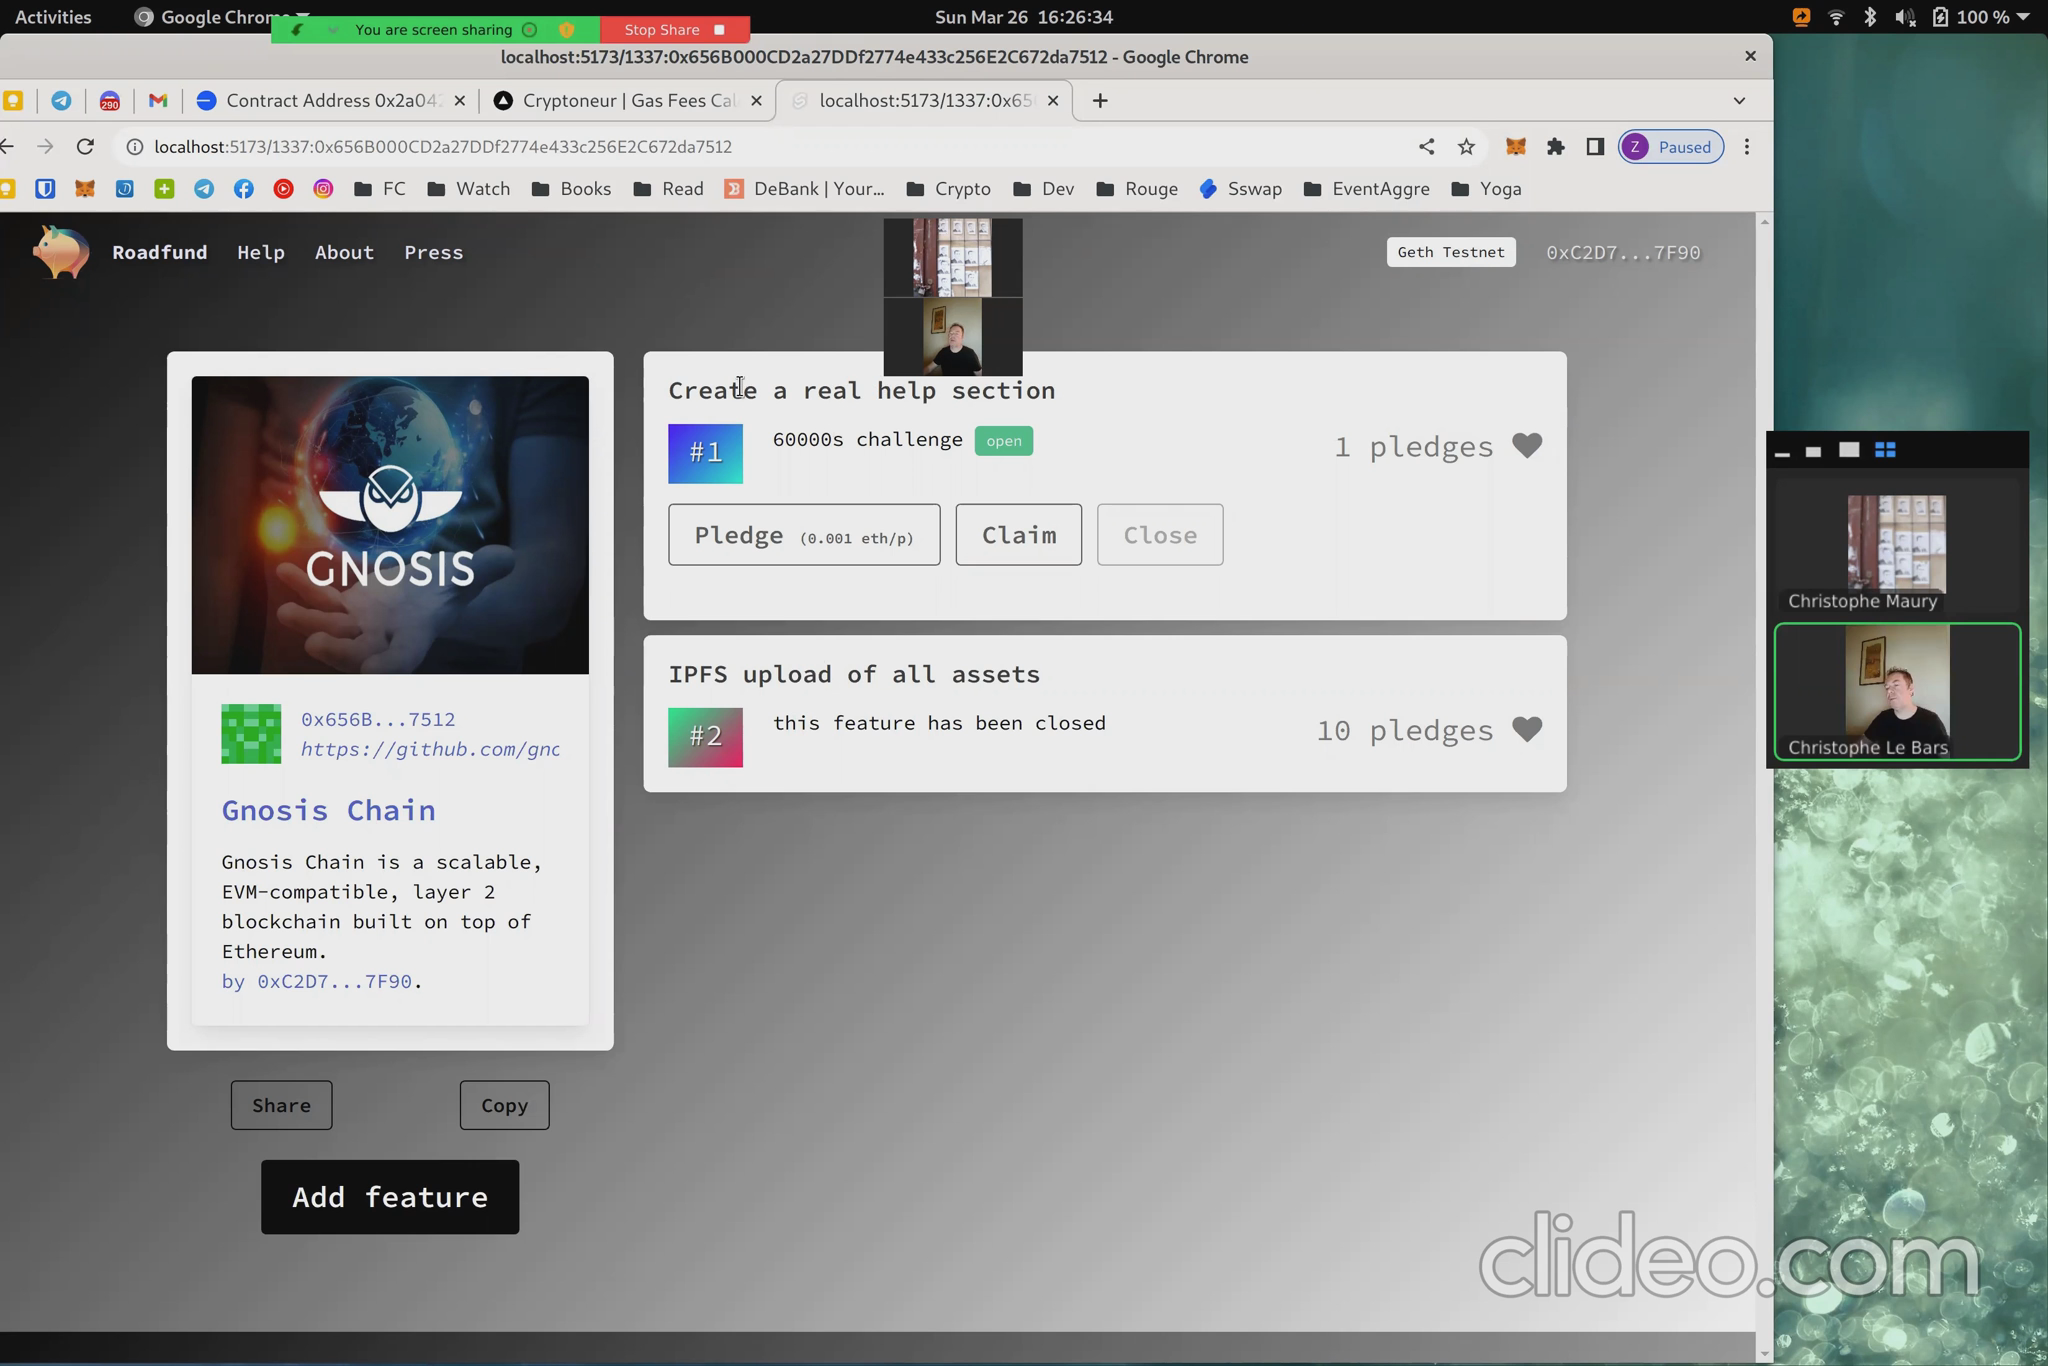Open Bluetooth status in the top bar

[x=1870, y=17]
